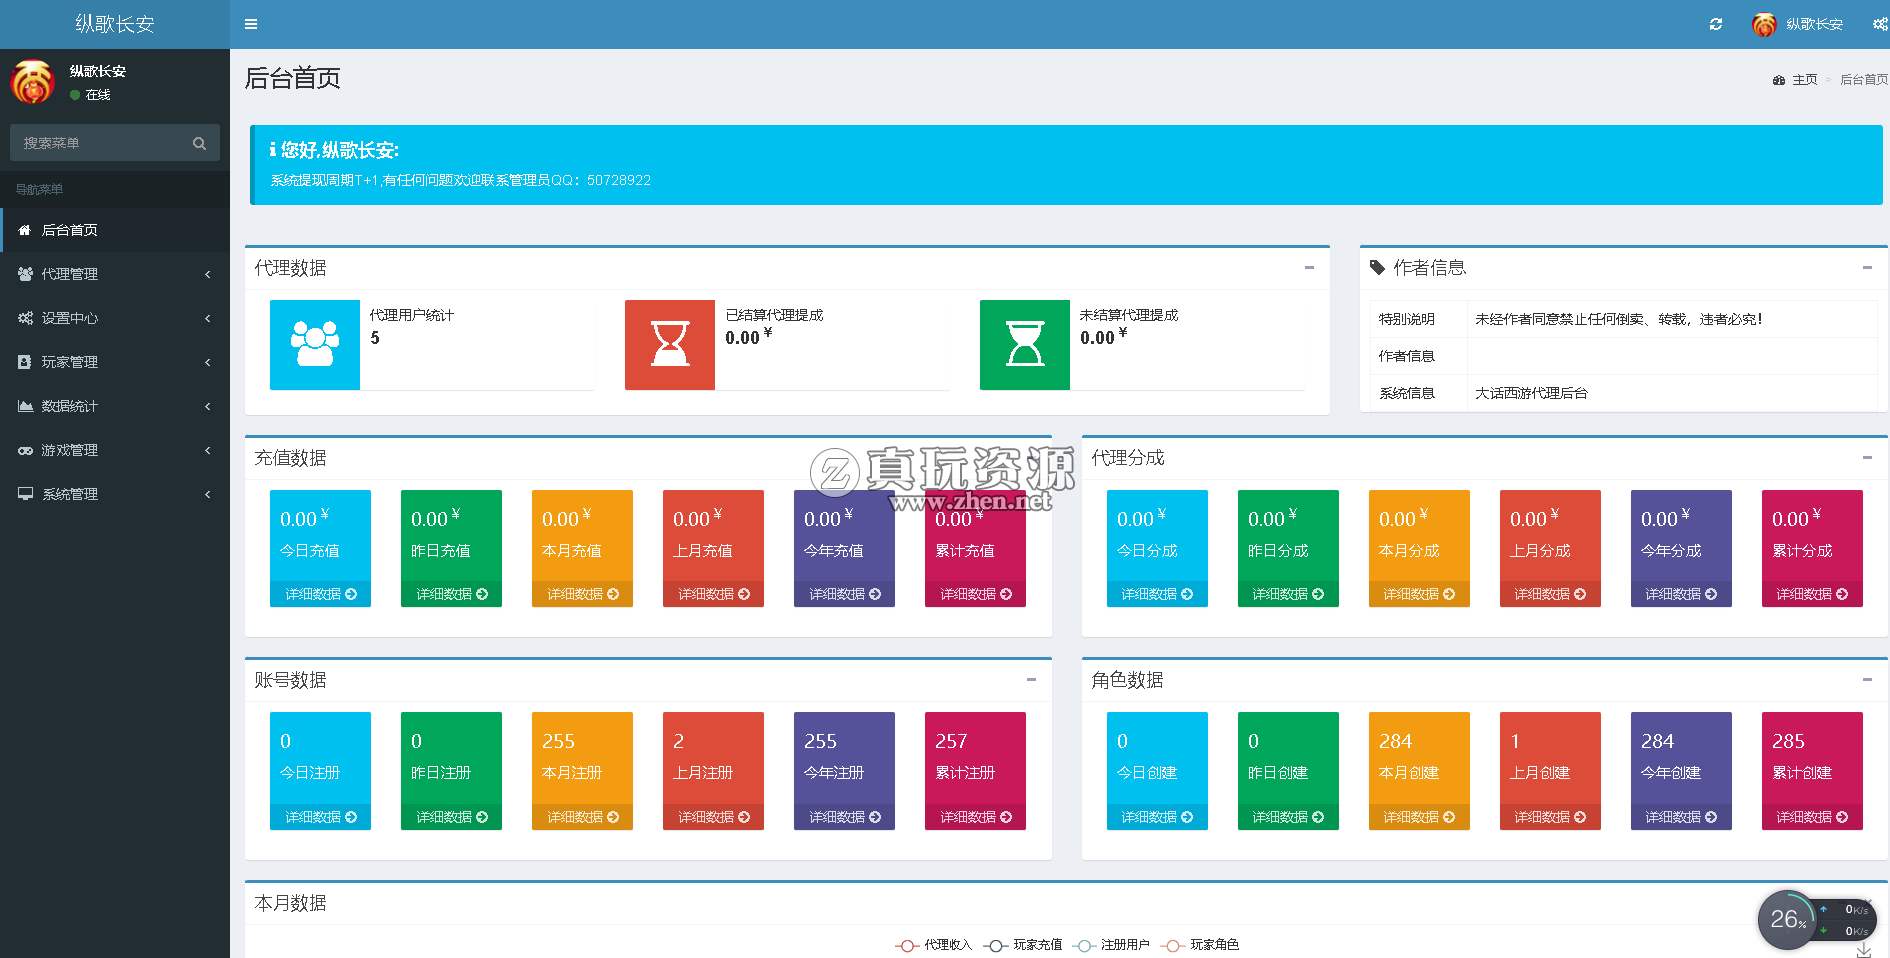Open the 设置中心 sidebar menu
Viewport: 1890px width, 958px height.
click(115, 318)
